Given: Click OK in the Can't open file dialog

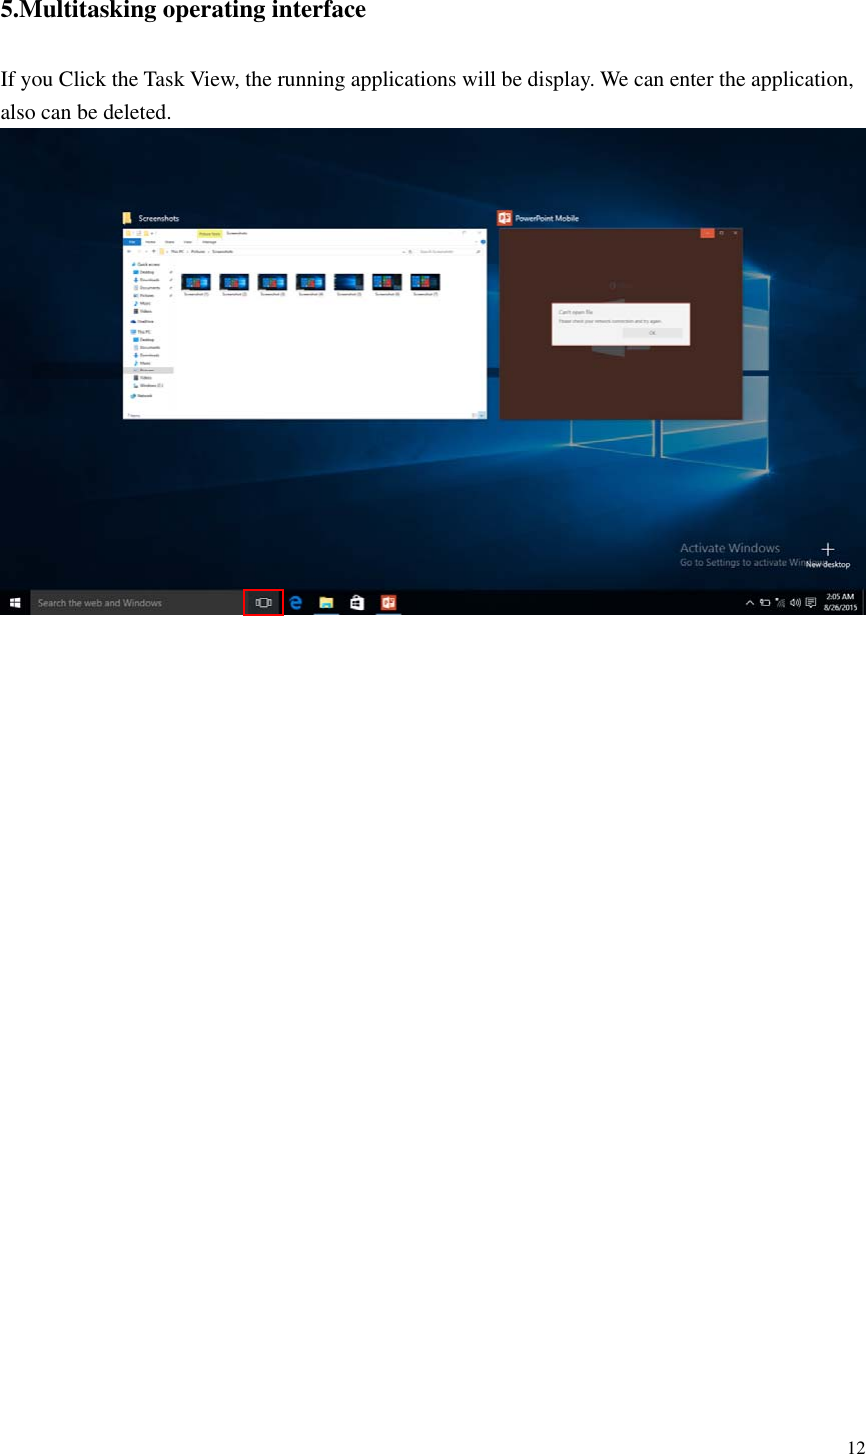Looking at the screenshot, I should click(x=652, y=333).
